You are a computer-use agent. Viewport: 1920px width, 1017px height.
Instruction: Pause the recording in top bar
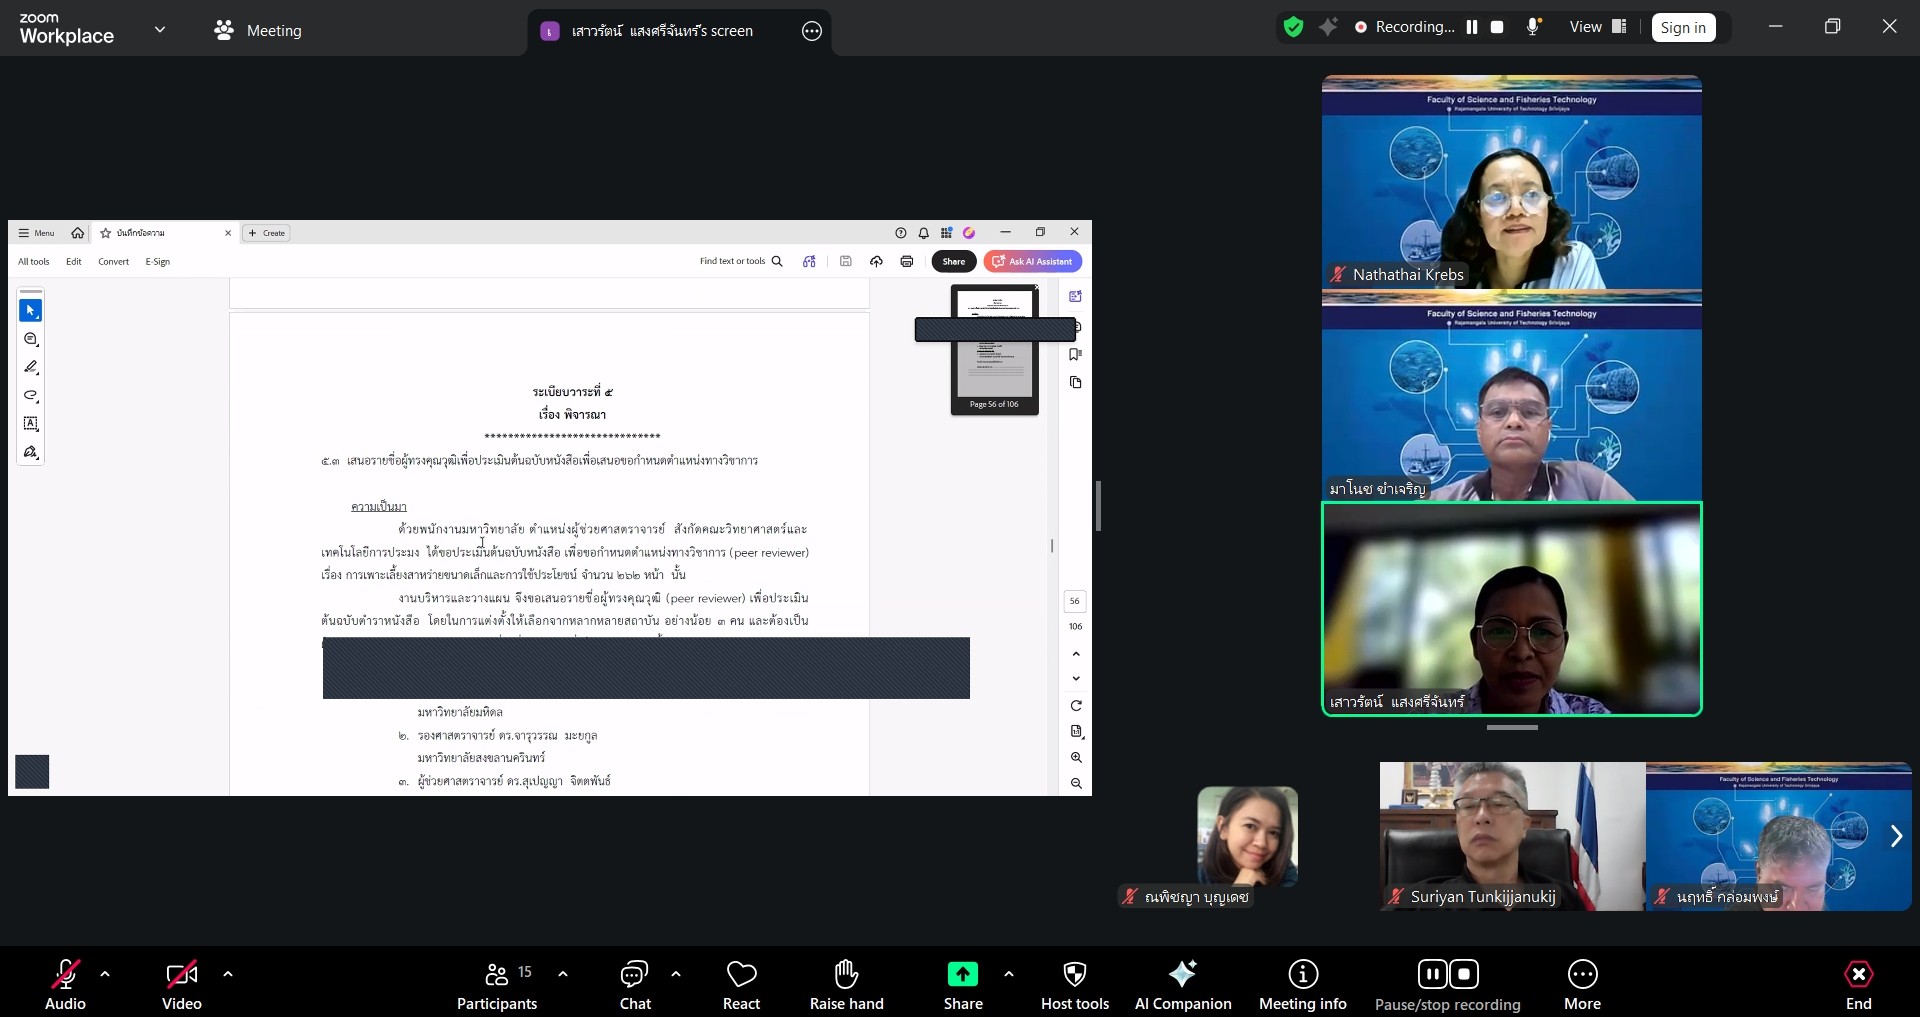[x=1472, y=28]
